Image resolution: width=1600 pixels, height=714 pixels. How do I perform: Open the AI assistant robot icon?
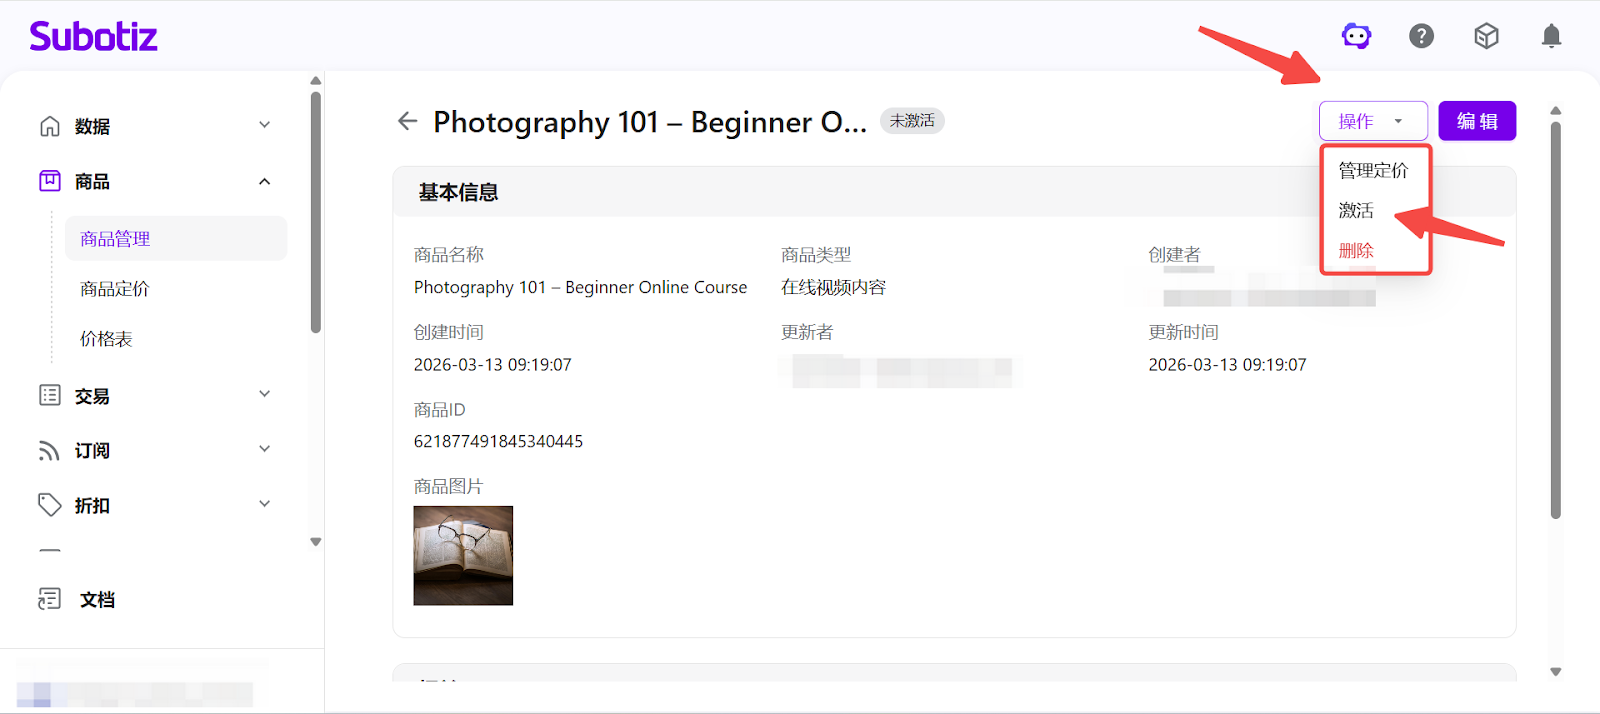pyautogui.click(x=1356, y=37)
